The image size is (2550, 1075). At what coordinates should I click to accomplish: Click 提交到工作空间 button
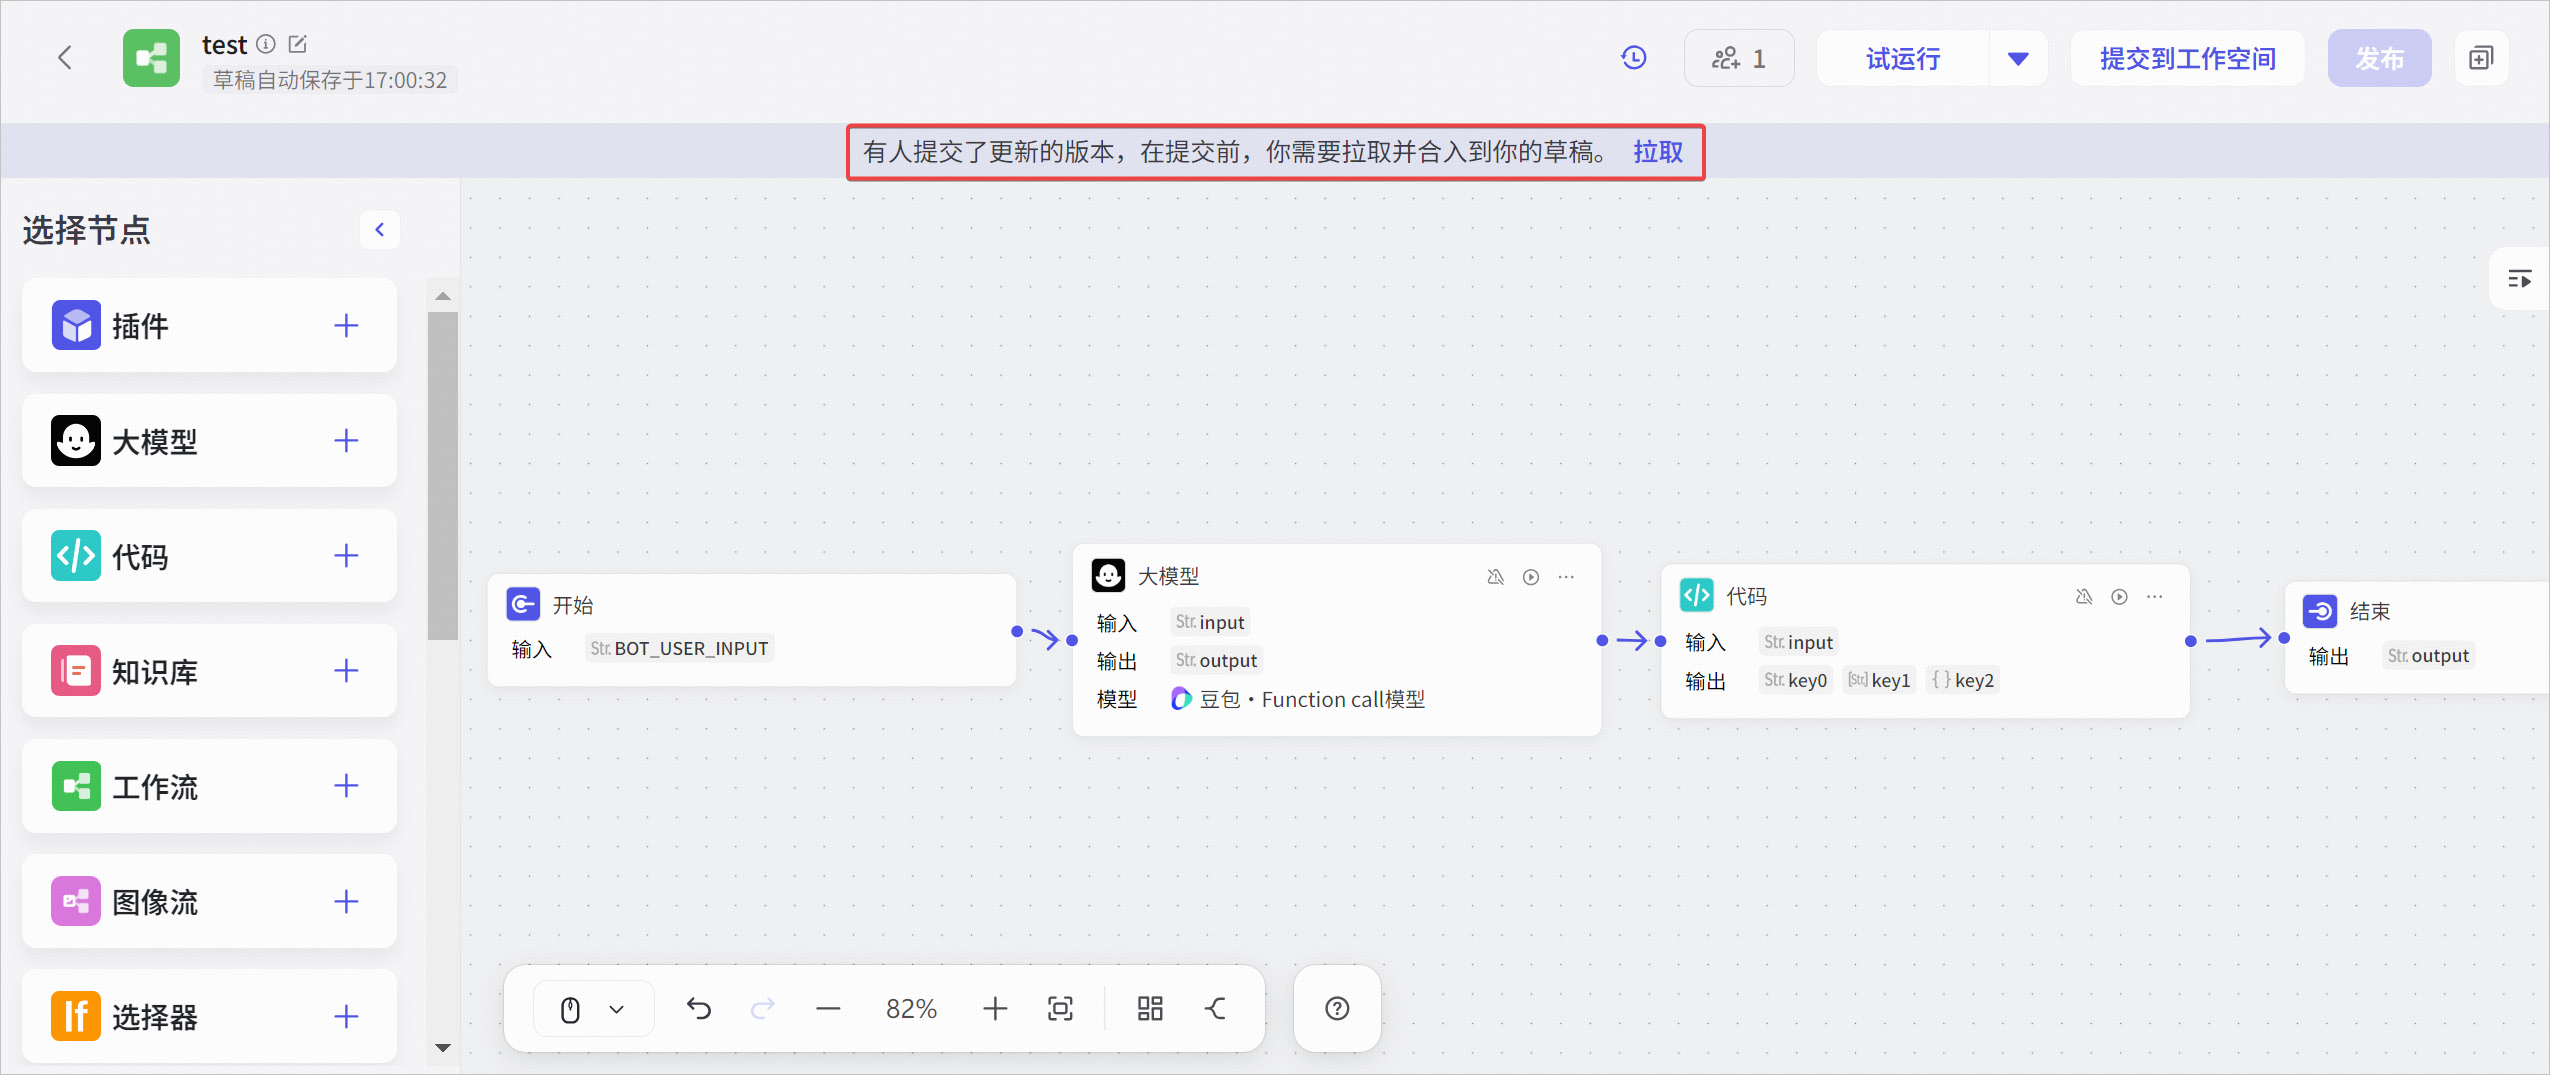click(x=2187, y=58)
